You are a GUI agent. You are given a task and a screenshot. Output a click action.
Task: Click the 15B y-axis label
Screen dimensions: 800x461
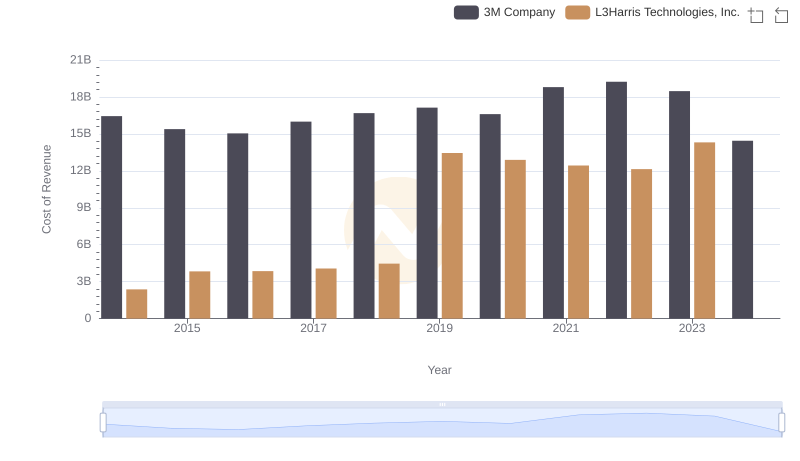click(x=81, y=134)
